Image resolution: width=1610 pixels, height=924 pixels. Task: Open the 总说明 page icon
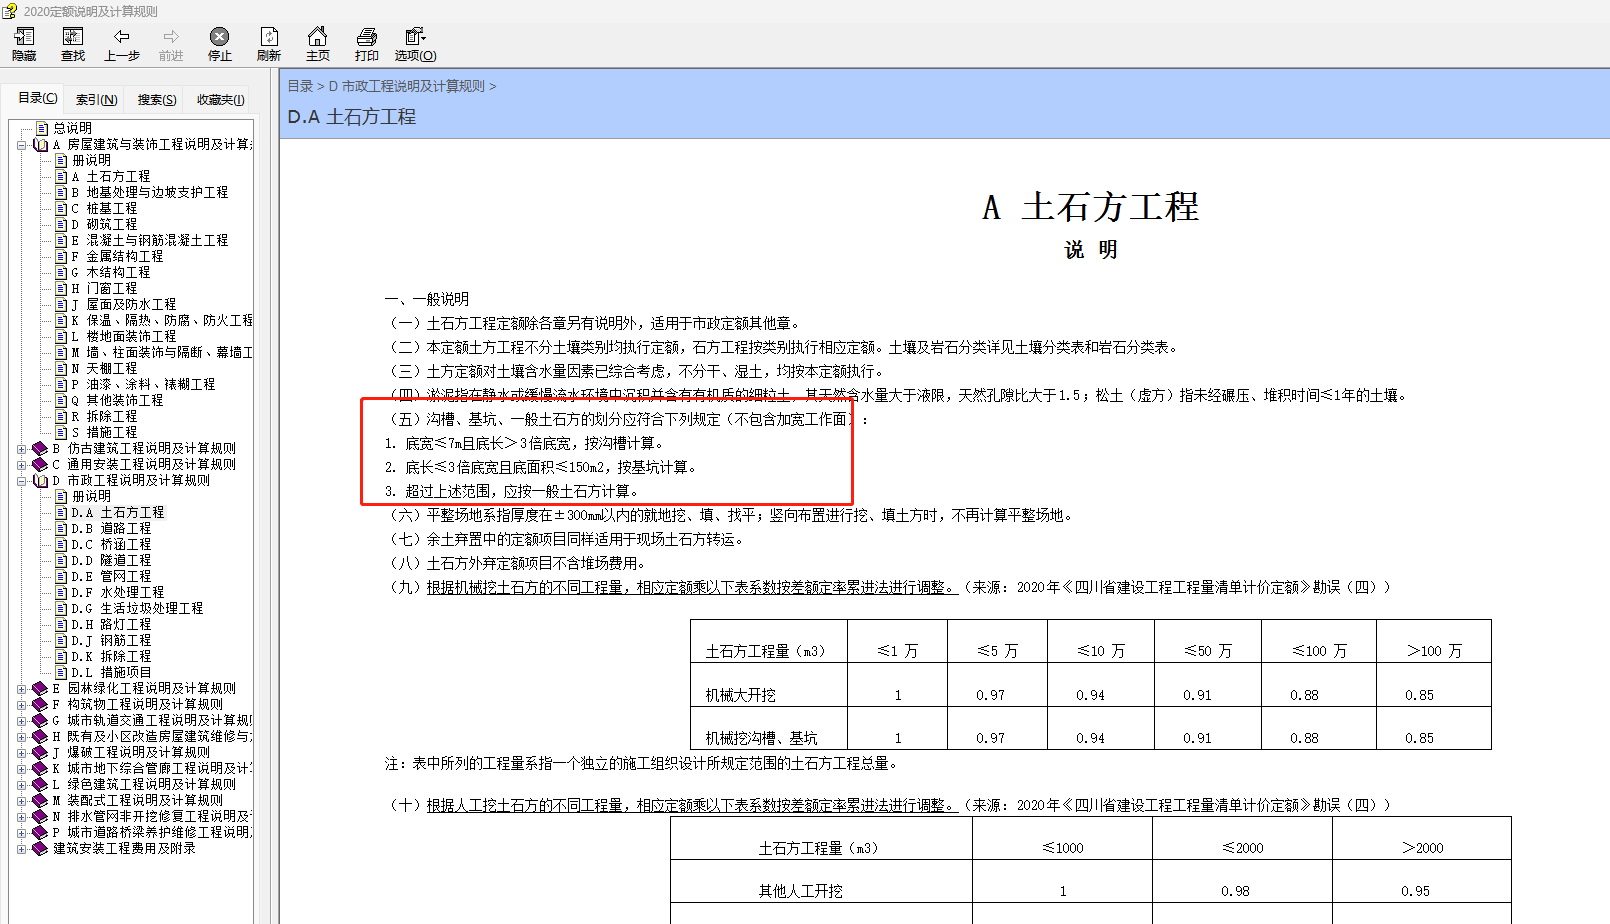pyautogui.click(x=42, y=128)
